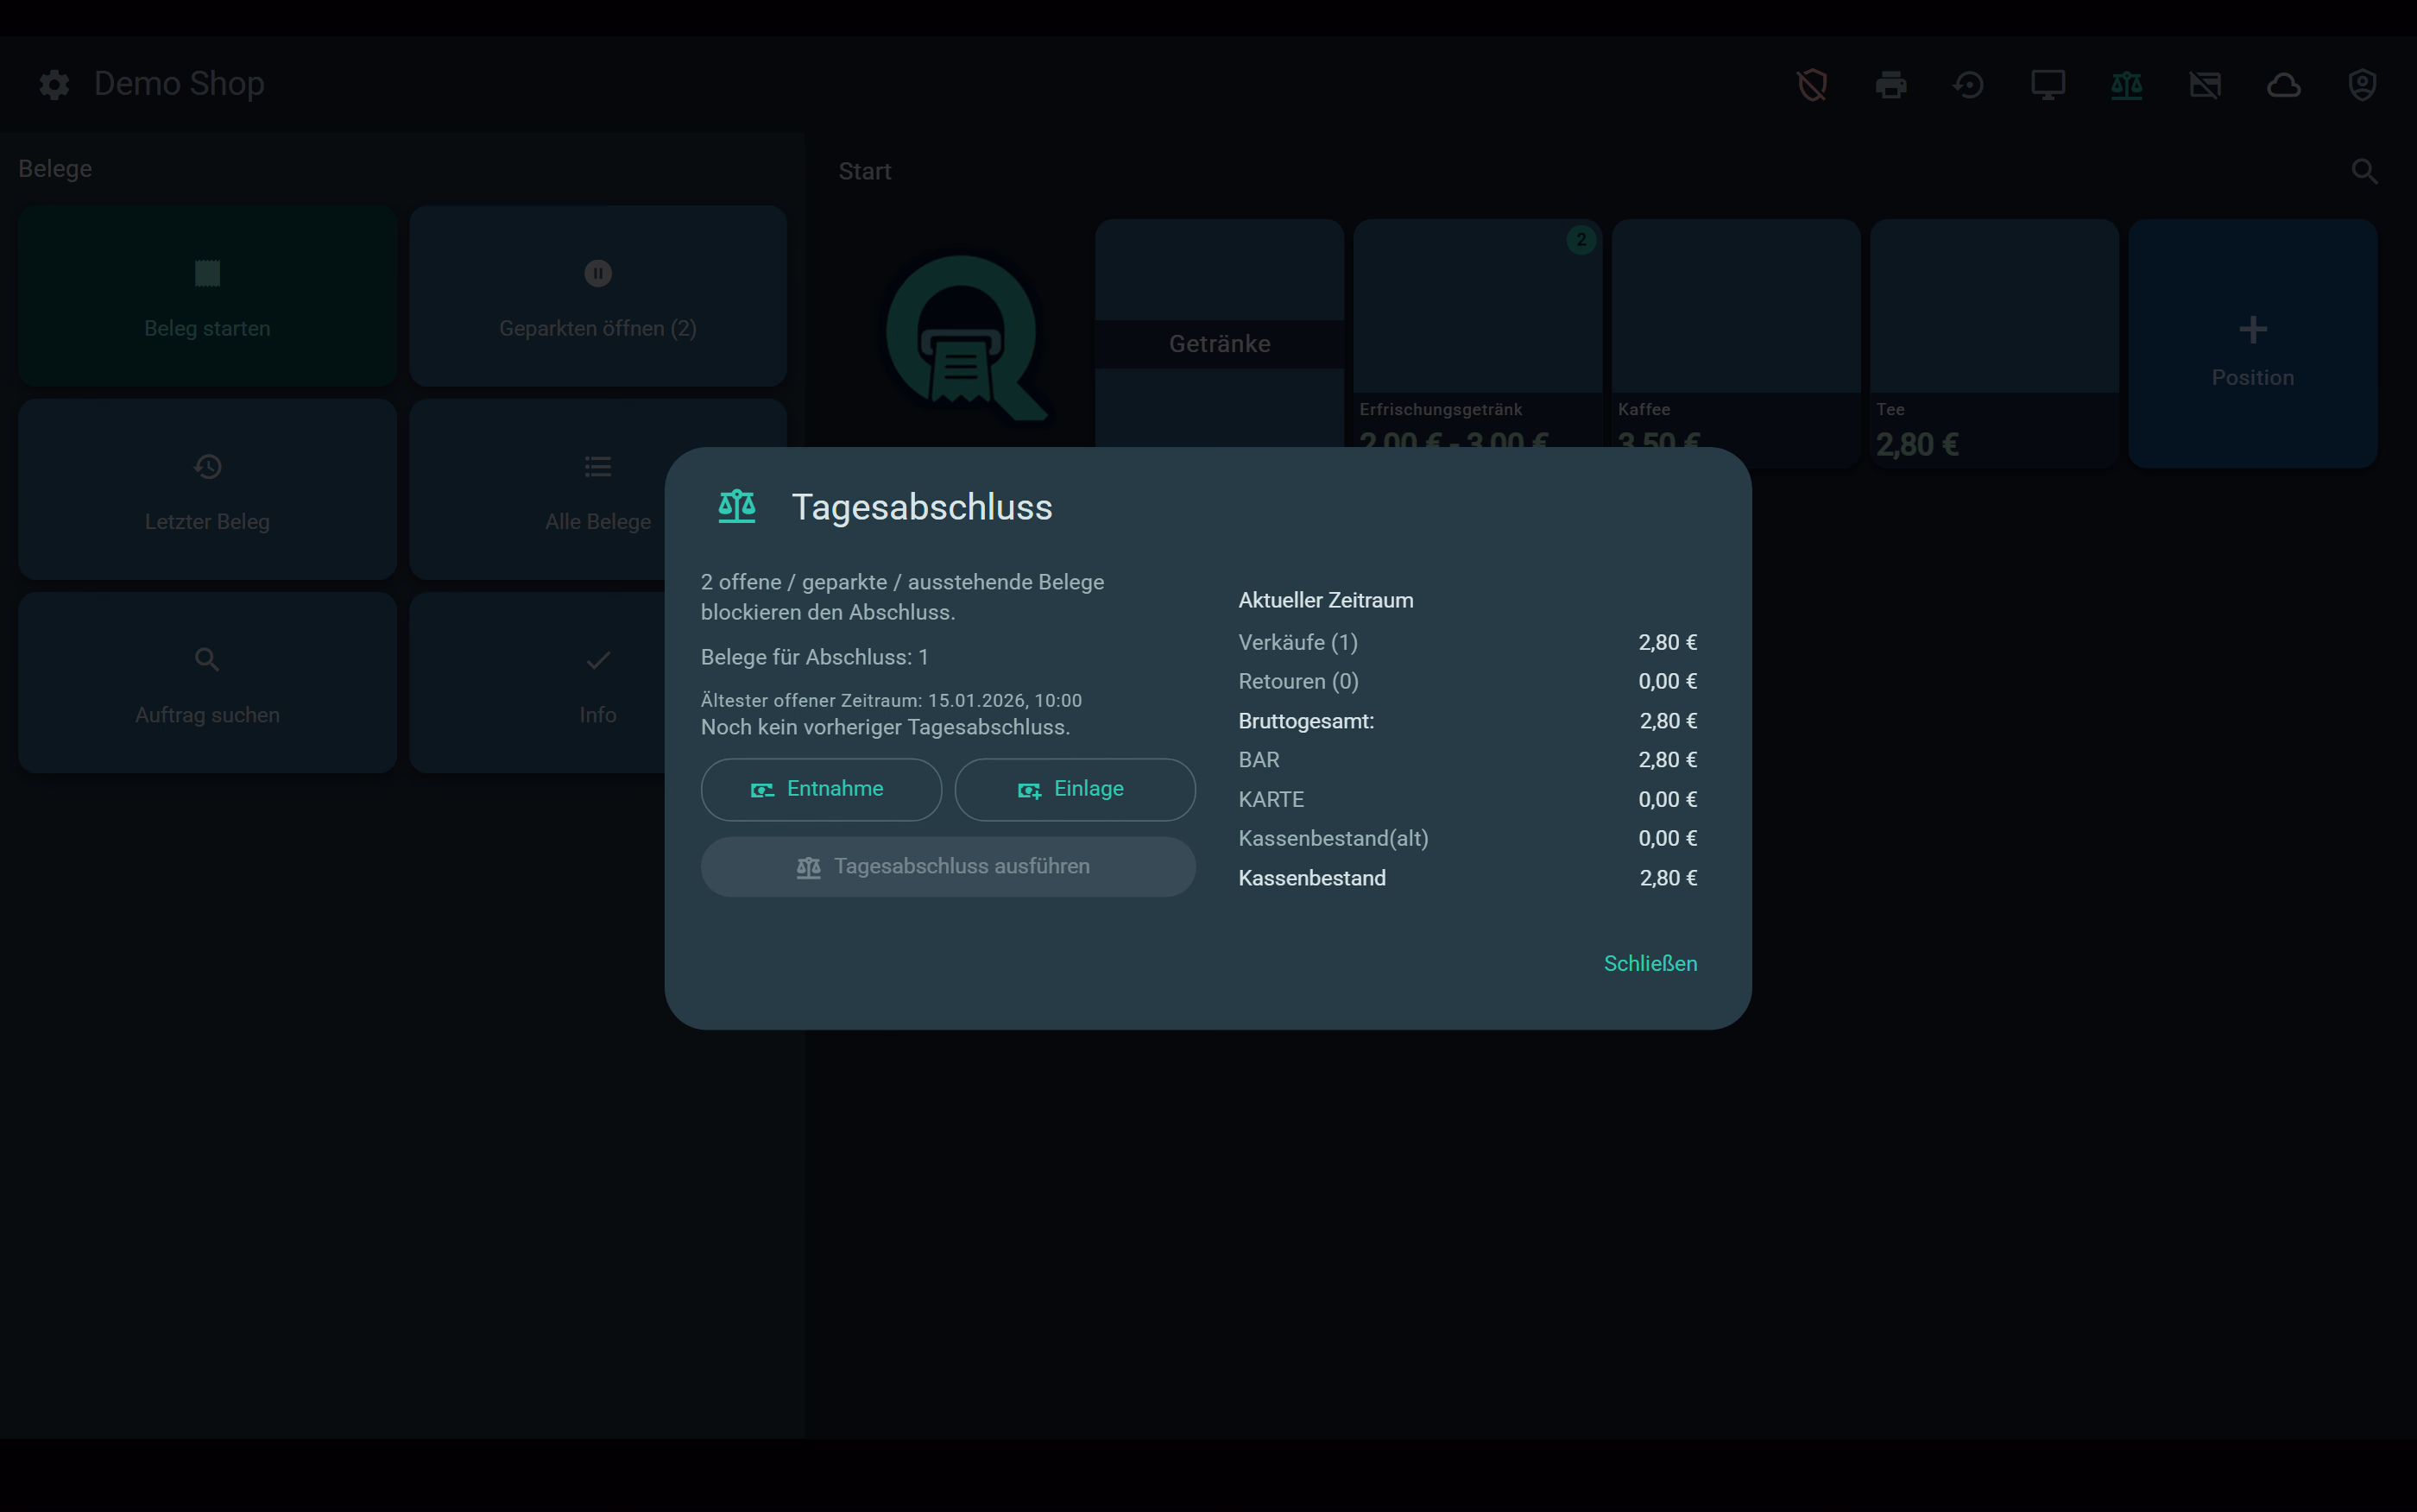Image resolution: width=2417 pixels, height=1512 pixels.
Task: Start a new receipt with Beleg starten
Action: [x=208, y=296]
